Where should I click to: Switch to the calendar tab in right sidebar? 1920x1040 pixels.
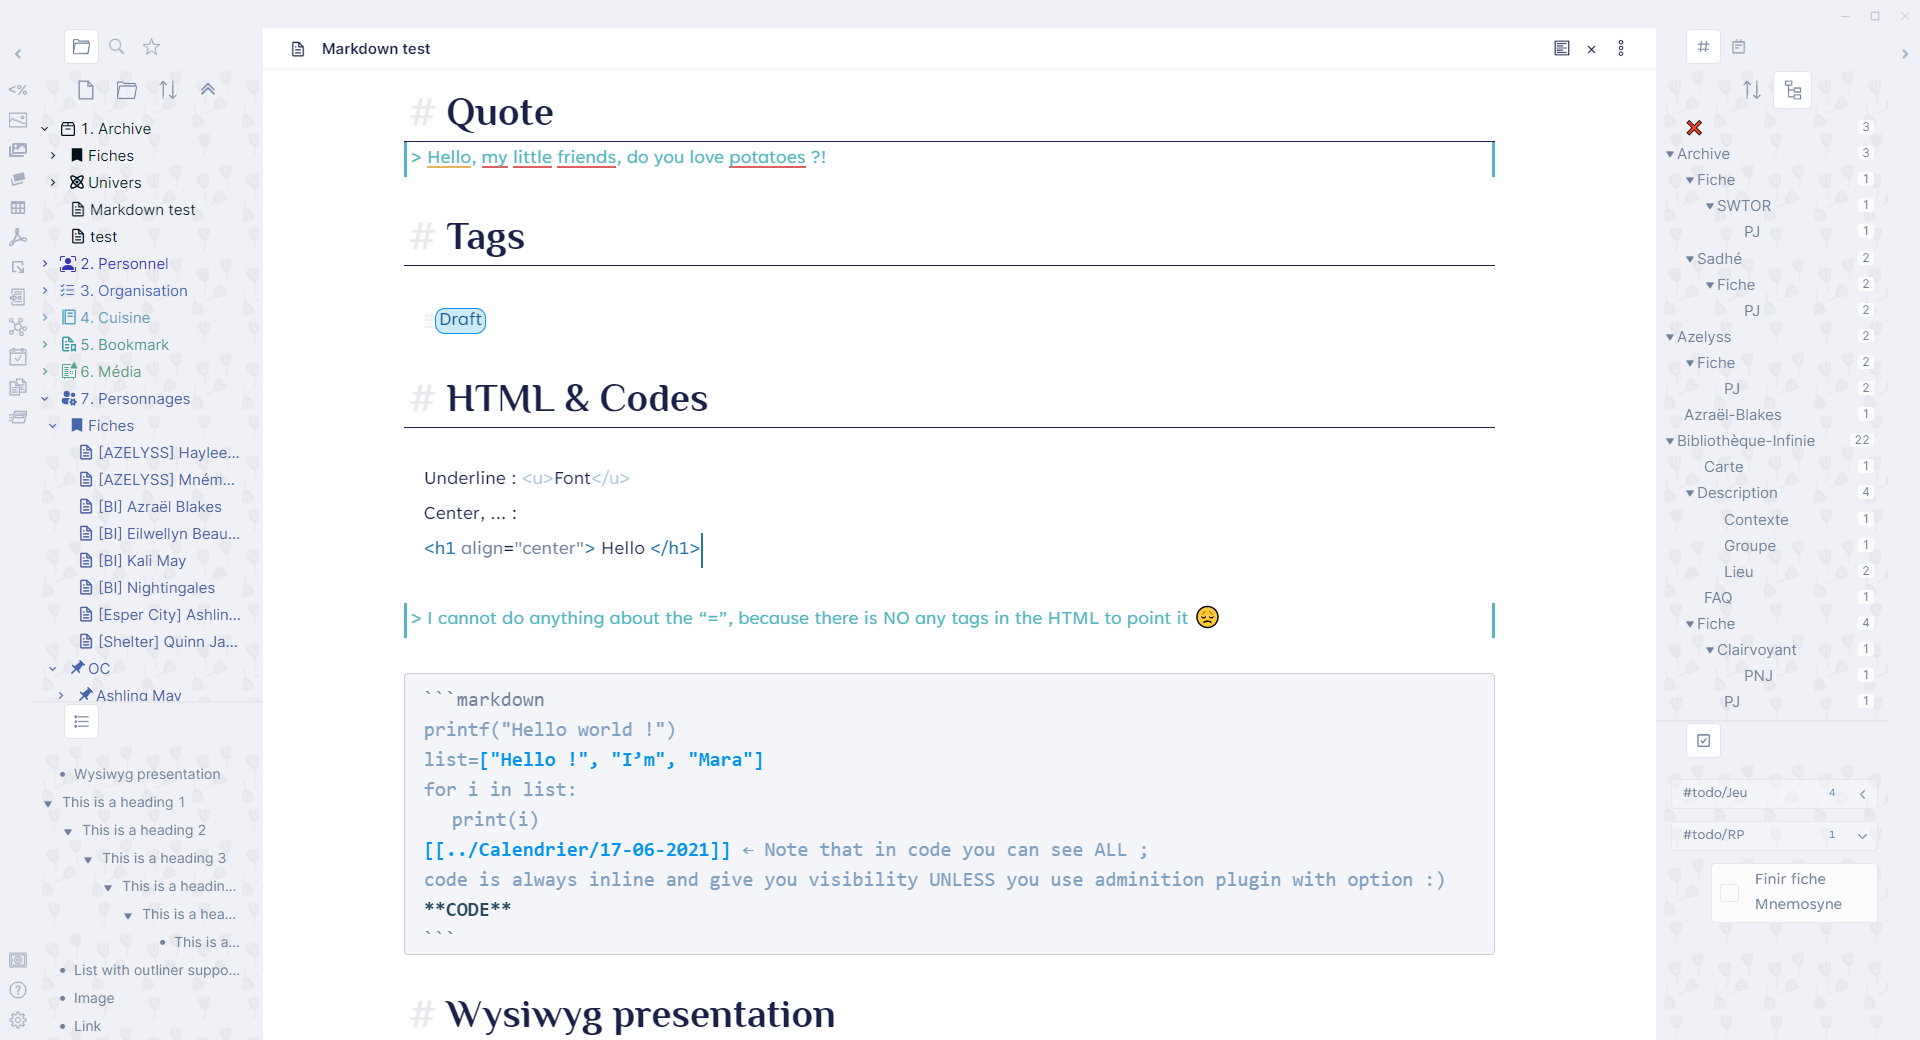point(1739,47)
